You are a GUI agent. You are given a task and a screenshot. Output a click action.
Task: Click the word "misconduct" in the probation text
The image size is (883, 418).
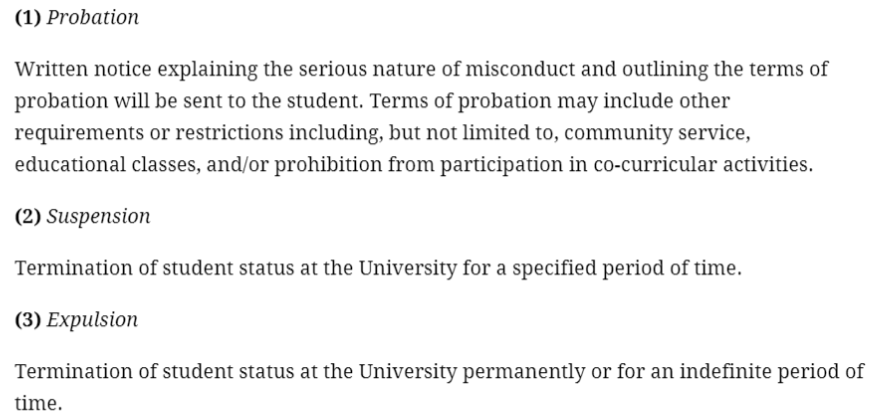pos(539,71)
